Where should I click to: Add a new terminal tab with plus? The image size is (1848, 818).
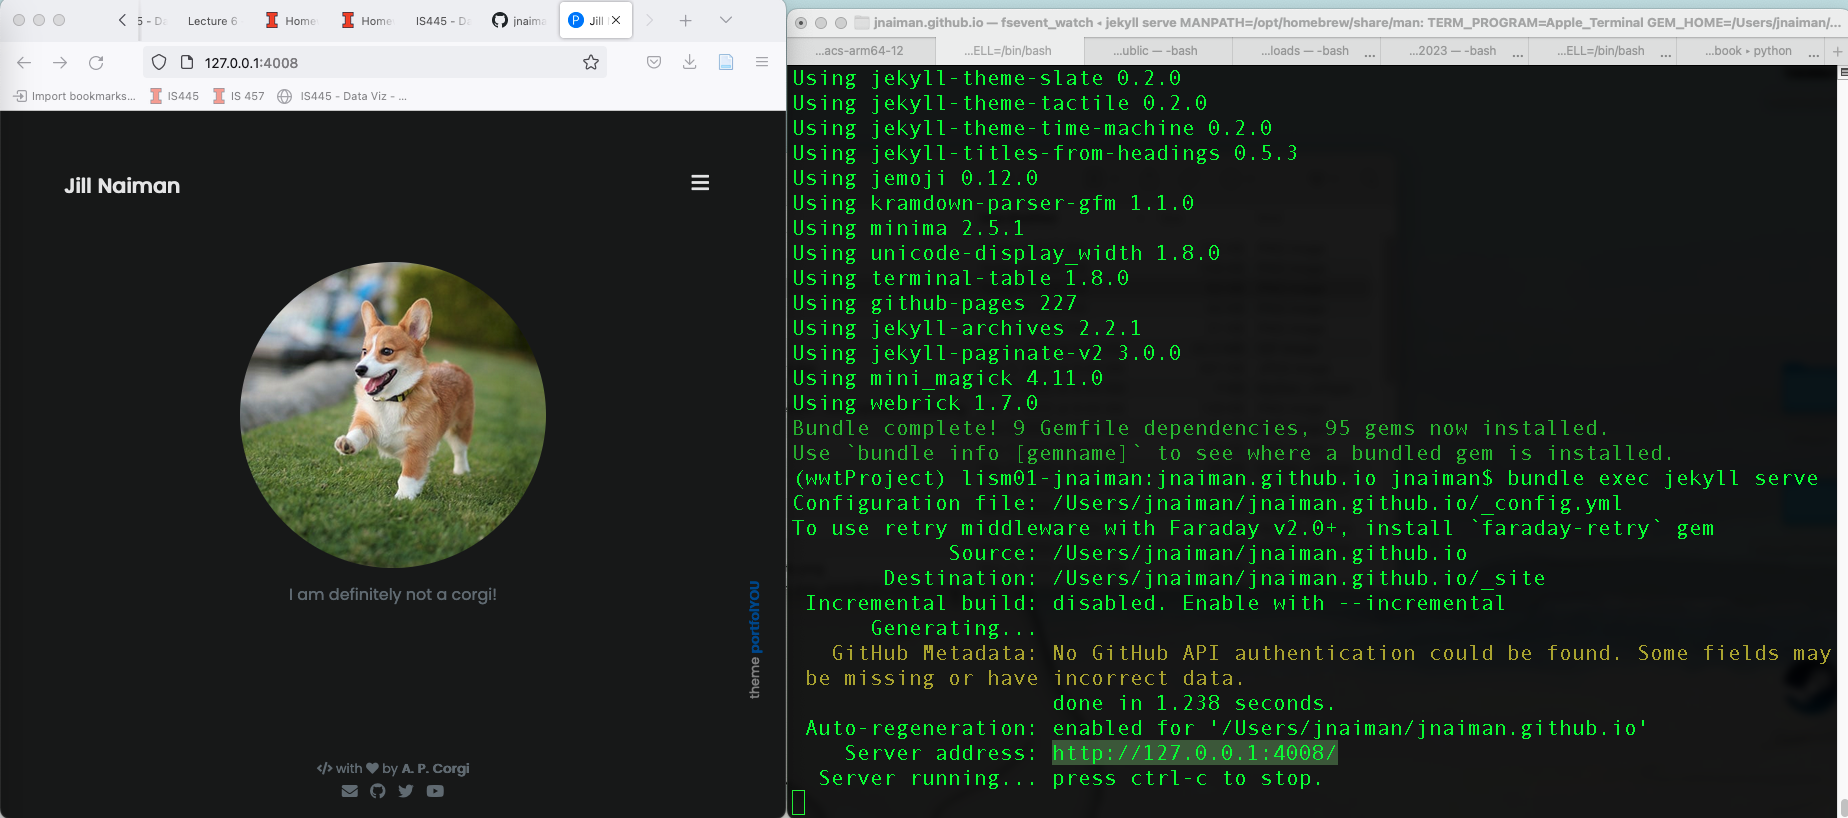click(1837, 51)
